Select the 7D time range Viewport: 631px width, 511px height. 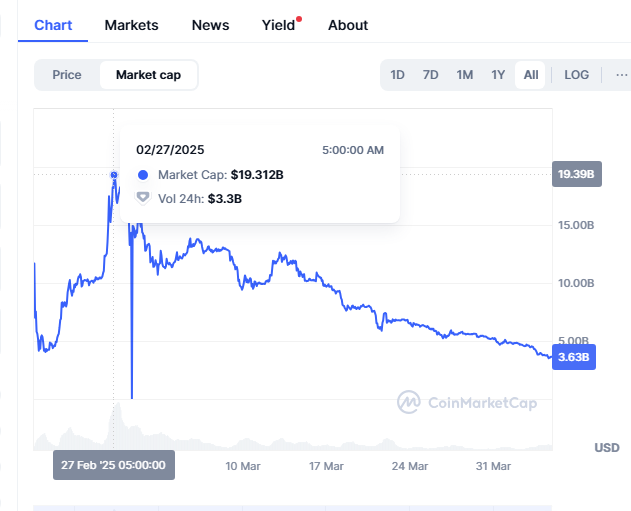(x=431, y=75)
